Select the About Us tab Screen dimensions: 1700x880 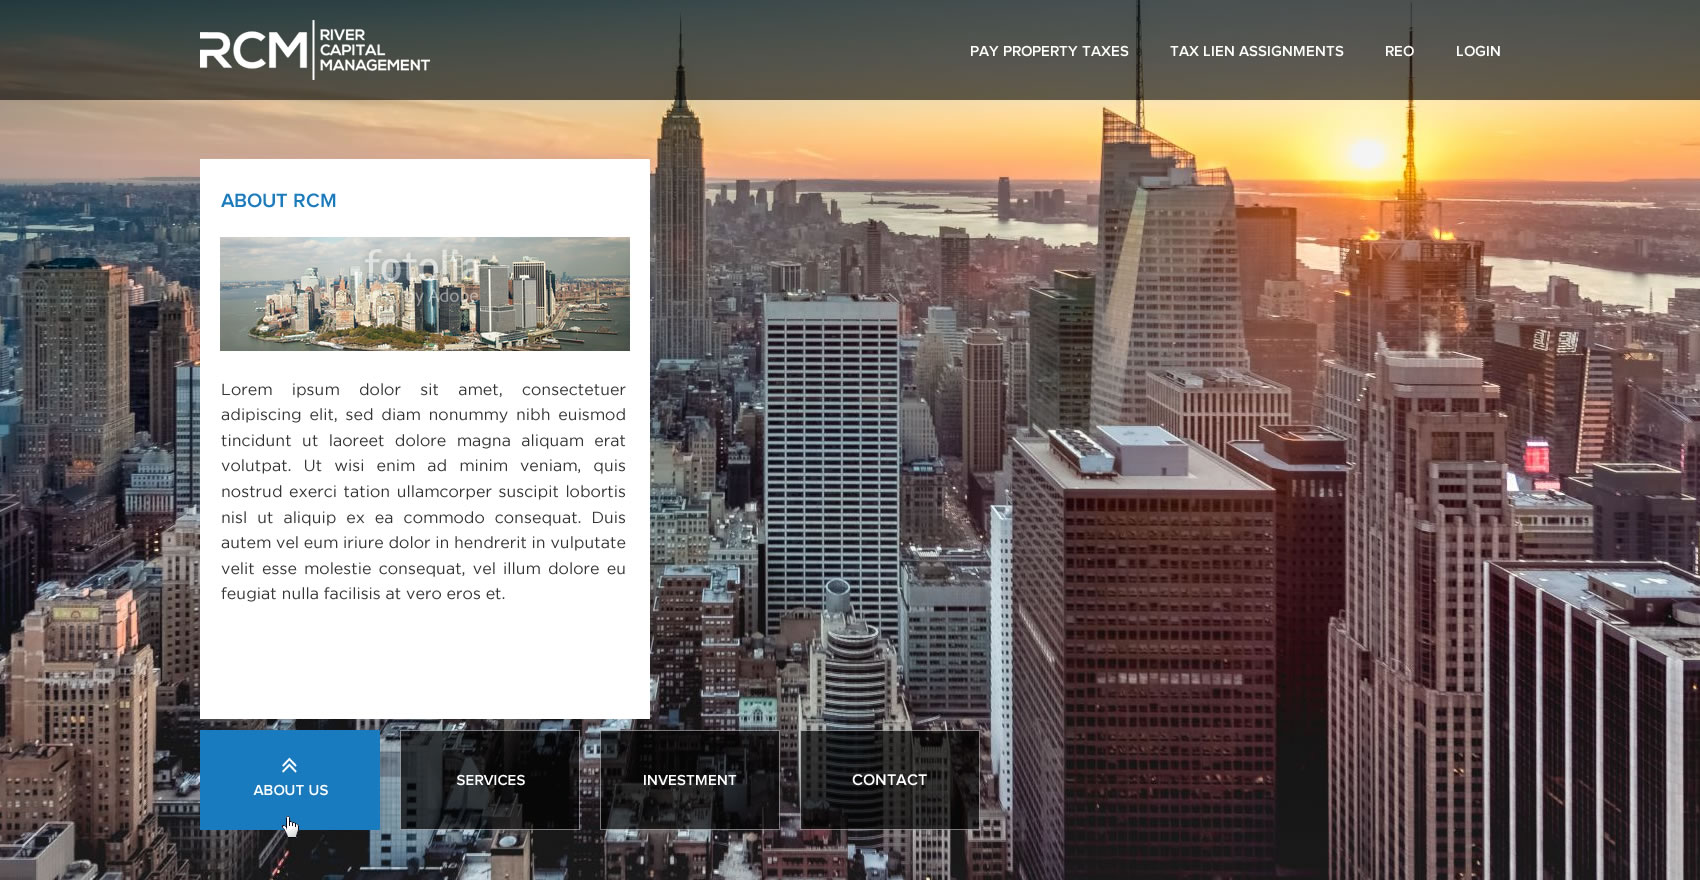pyautogui.click(x=290, y=779)
